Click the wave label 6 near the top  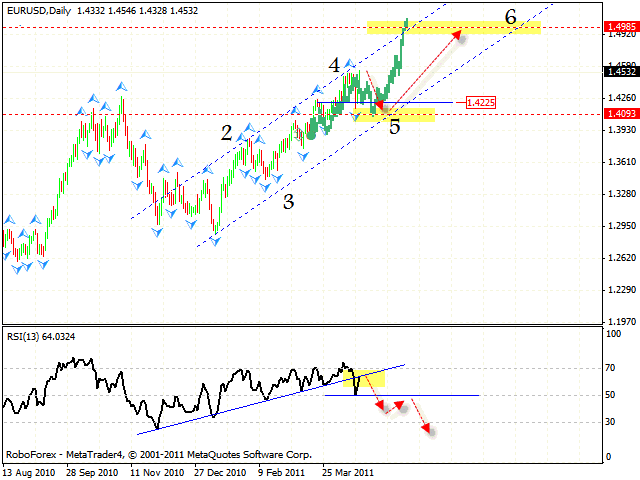[x=510, y=17]
